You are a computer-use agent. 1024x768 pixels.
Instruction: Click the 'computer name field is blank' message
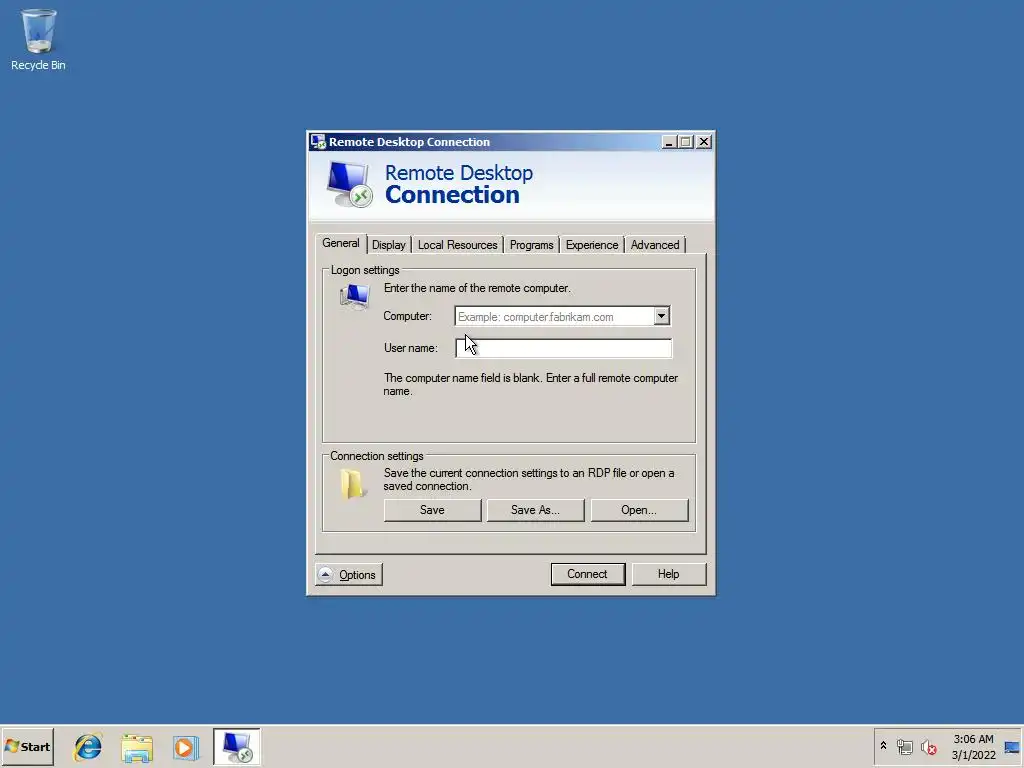pos(530,385)
